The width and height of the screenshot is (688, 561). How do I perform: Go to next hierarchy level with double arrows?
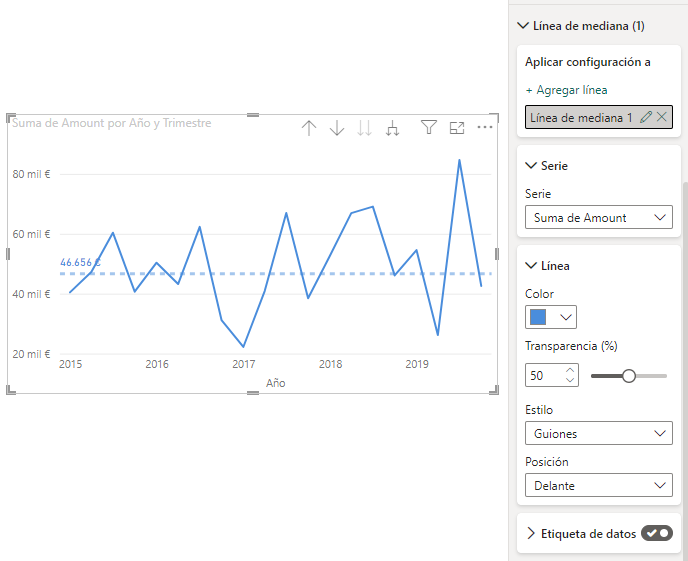[365, 128]
